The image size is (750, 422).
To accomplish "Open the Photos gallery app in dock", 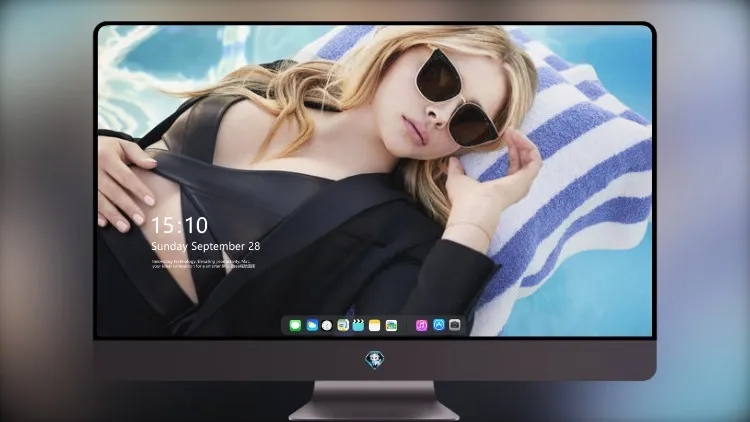I will (x=391, y=326).
